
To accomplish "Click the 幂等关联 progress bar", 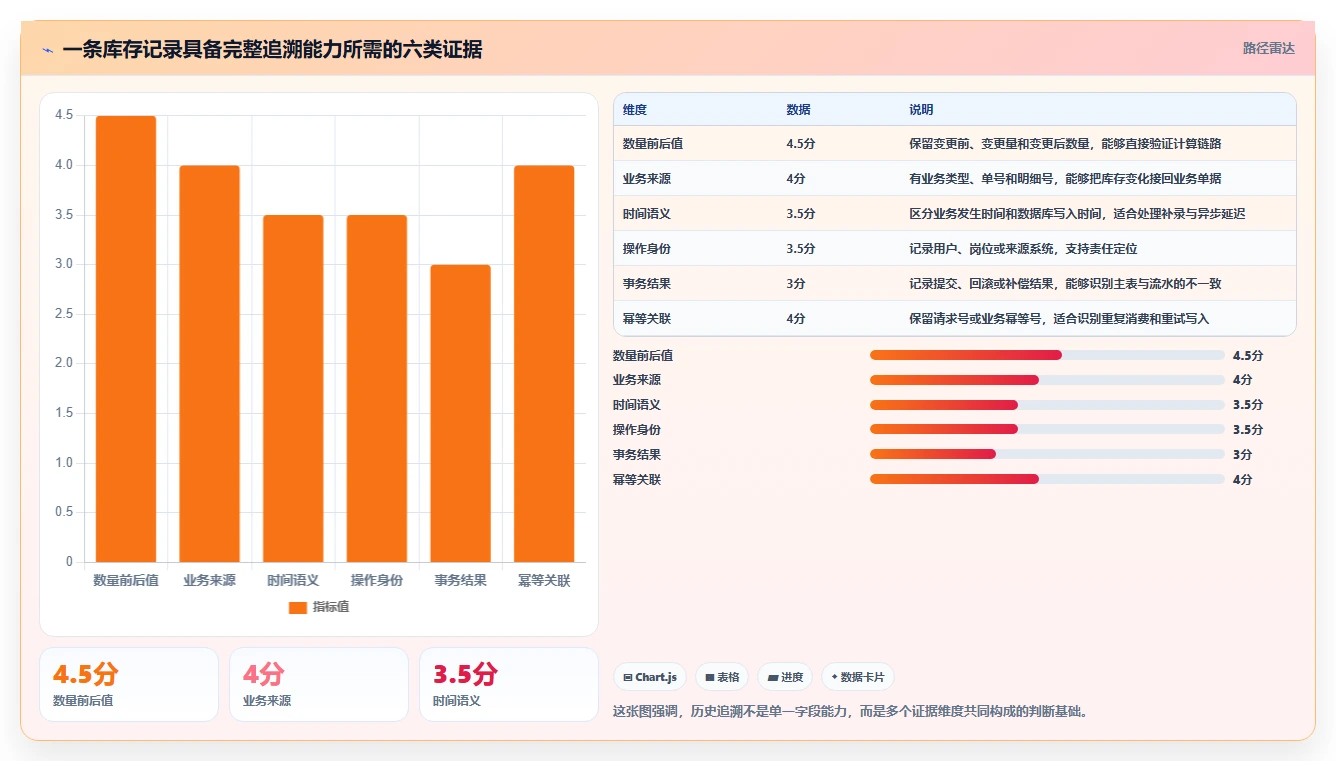I will 1047,479.
